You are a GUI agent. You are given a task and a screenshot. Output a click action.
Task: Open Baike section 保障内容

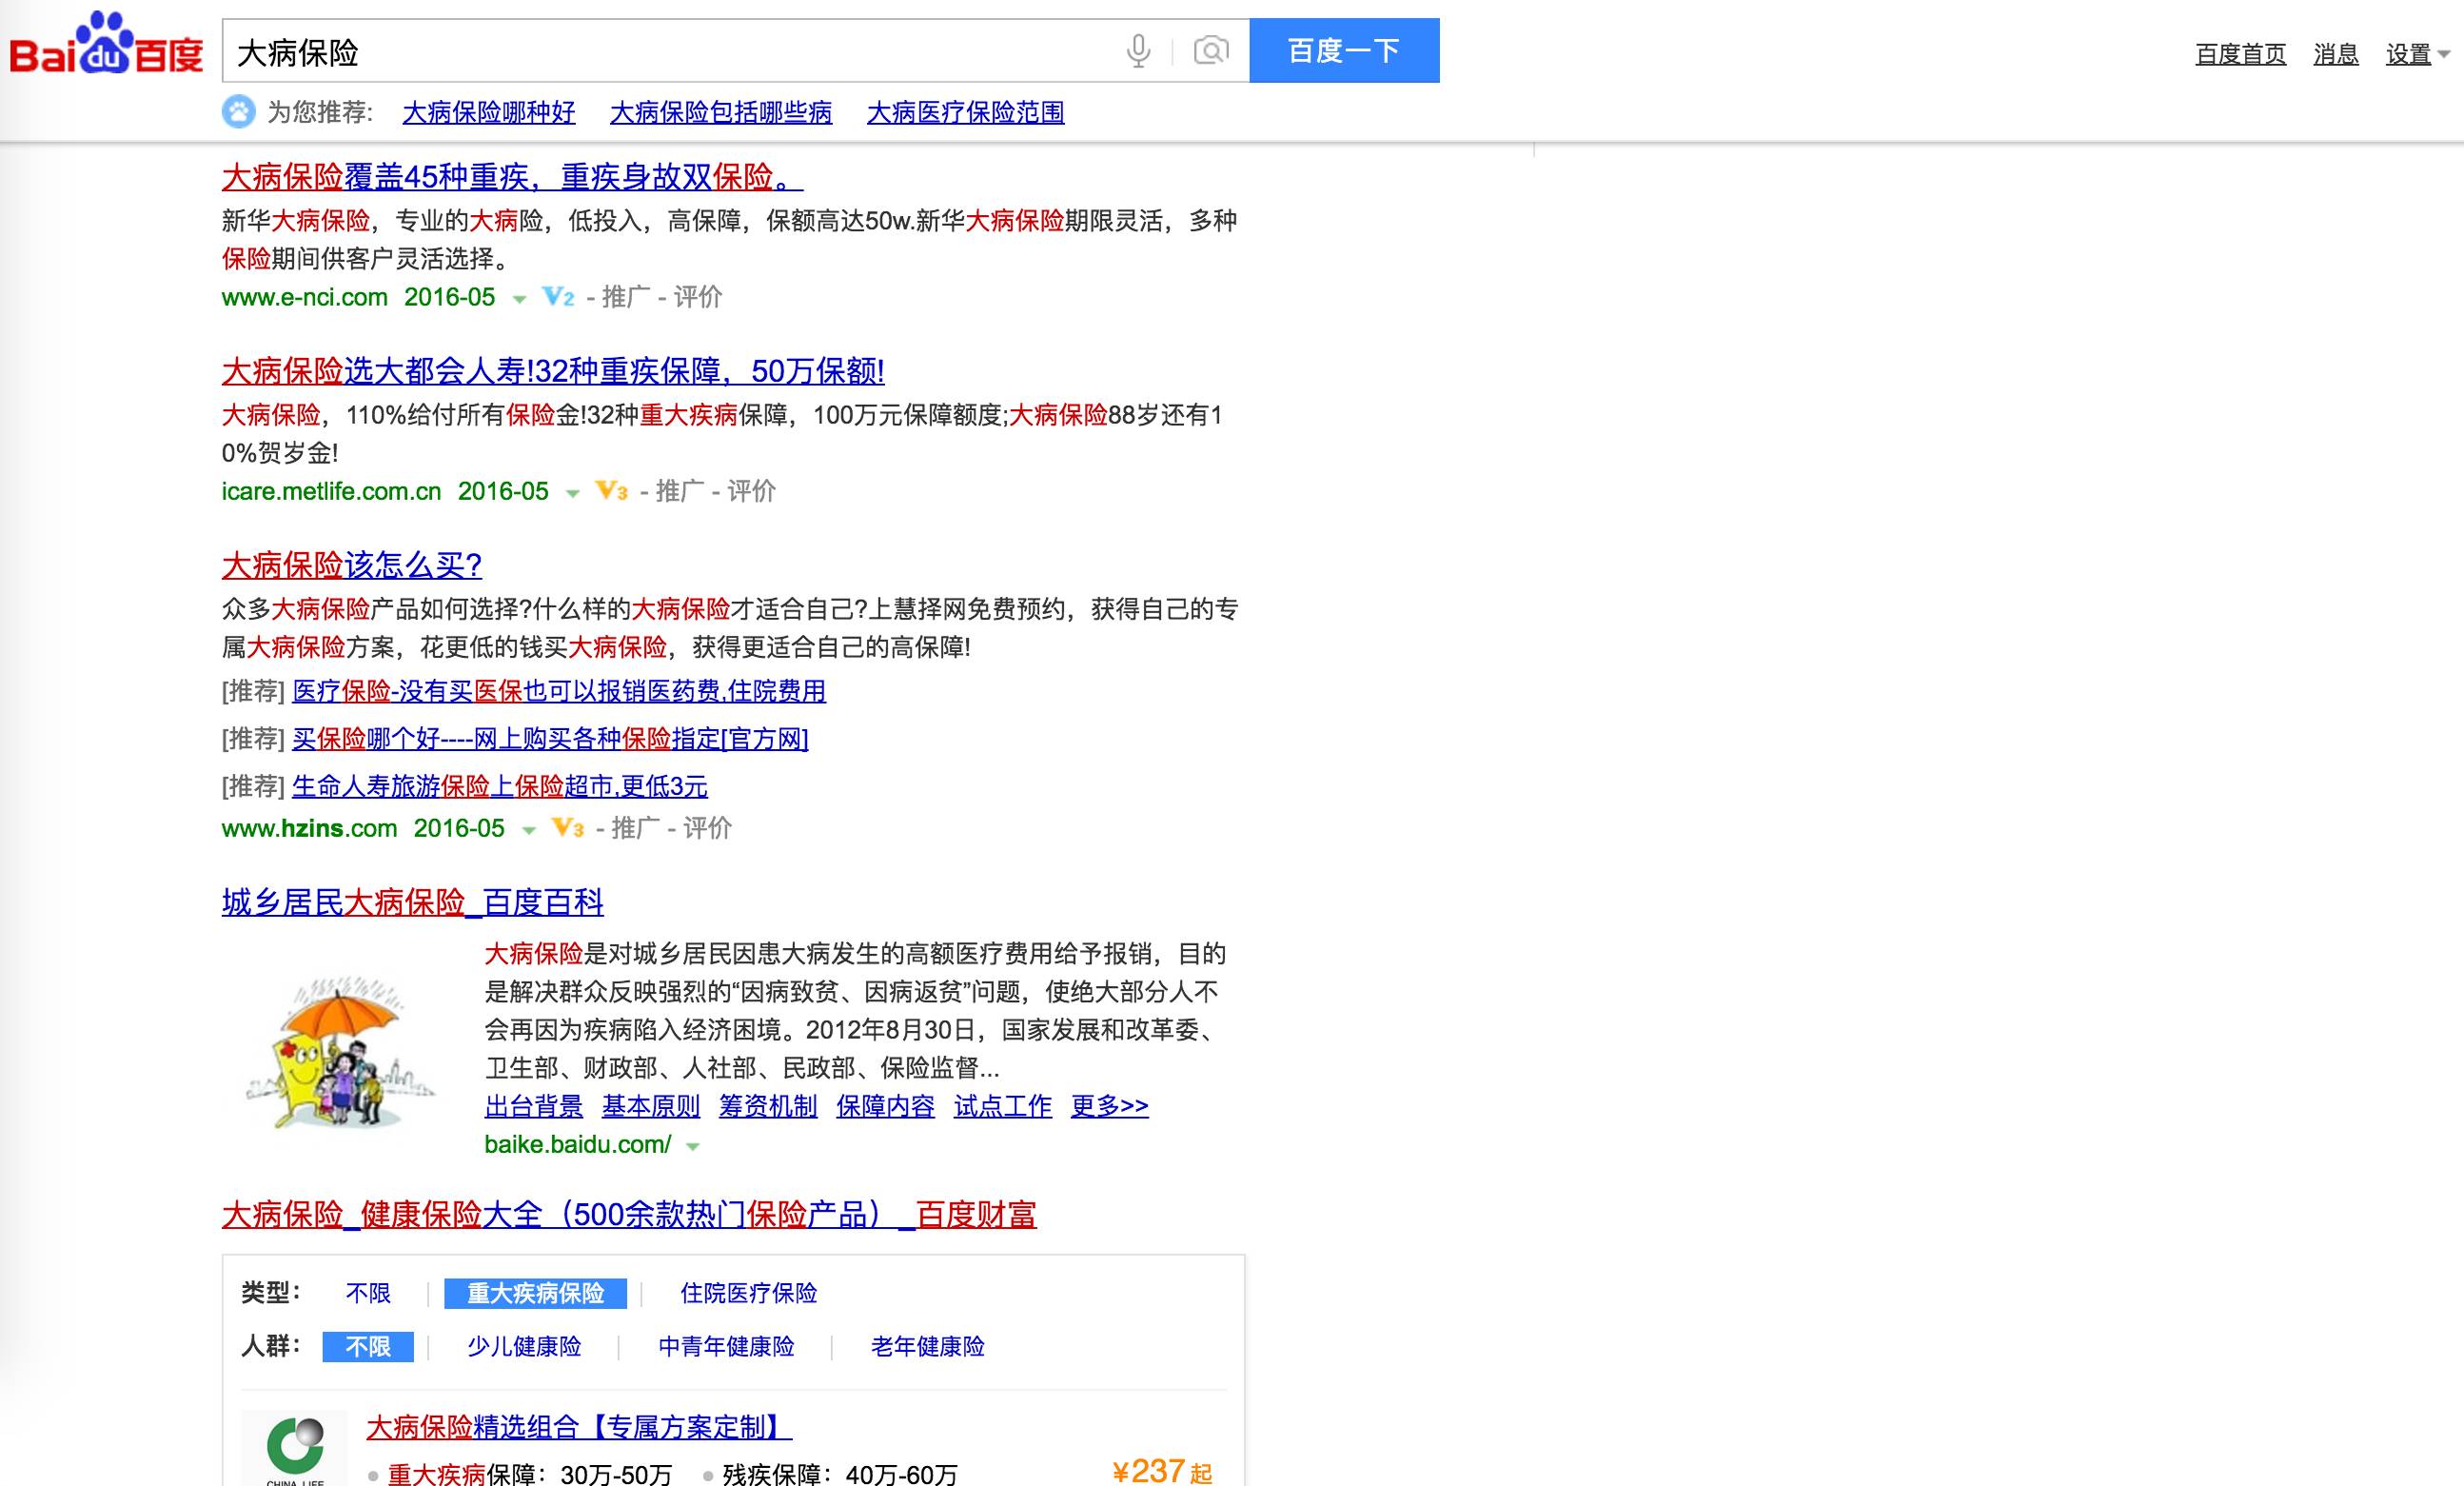[885, 1106]
